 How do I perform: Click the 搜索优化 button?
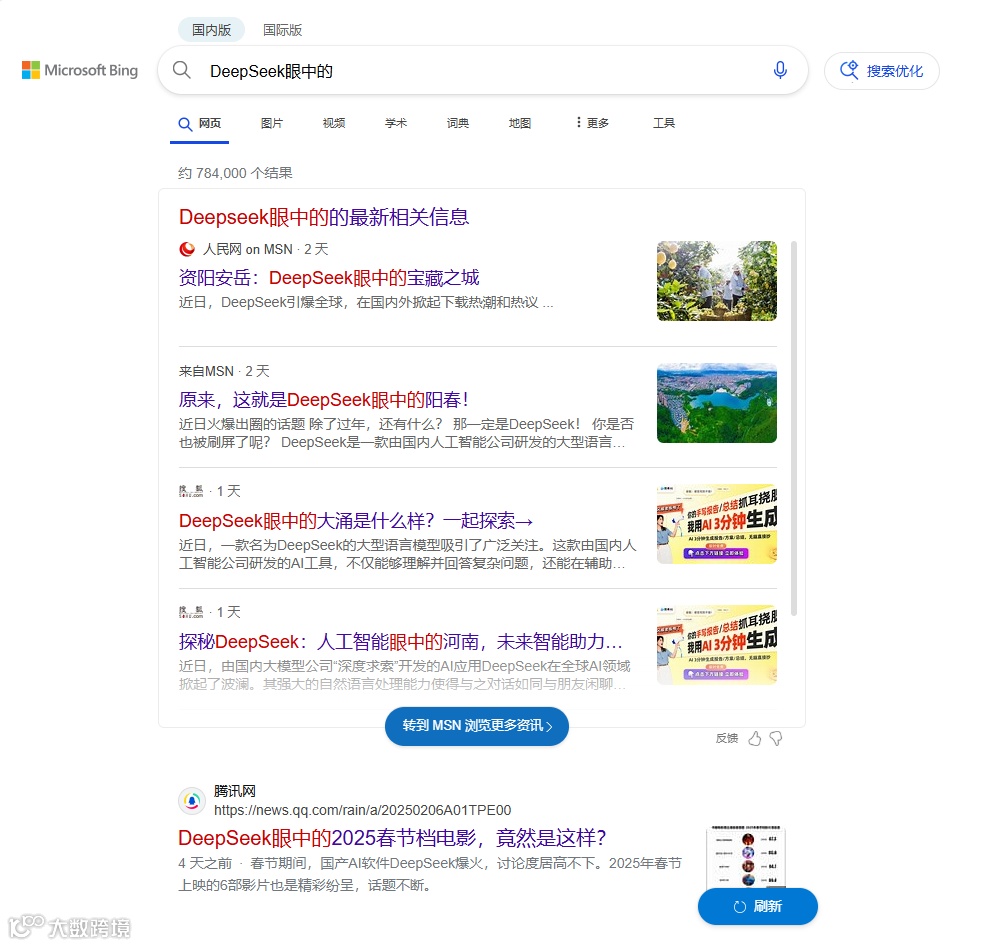tap(881, 71)
